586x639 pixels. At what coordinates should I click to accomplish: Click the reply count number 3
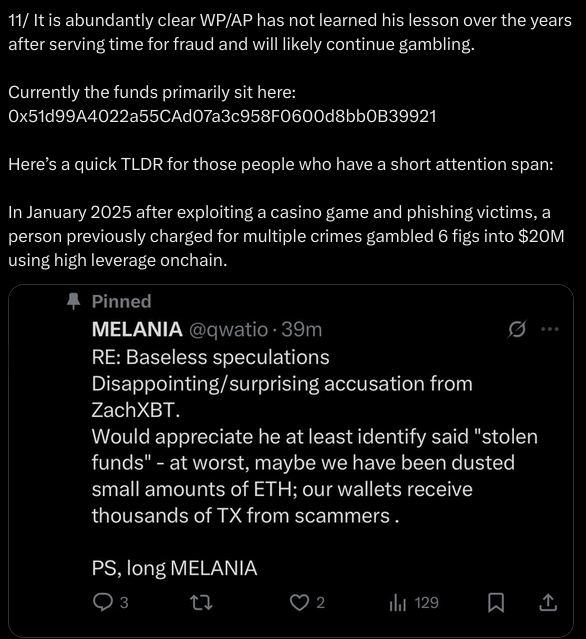click(x=124, y=603)
